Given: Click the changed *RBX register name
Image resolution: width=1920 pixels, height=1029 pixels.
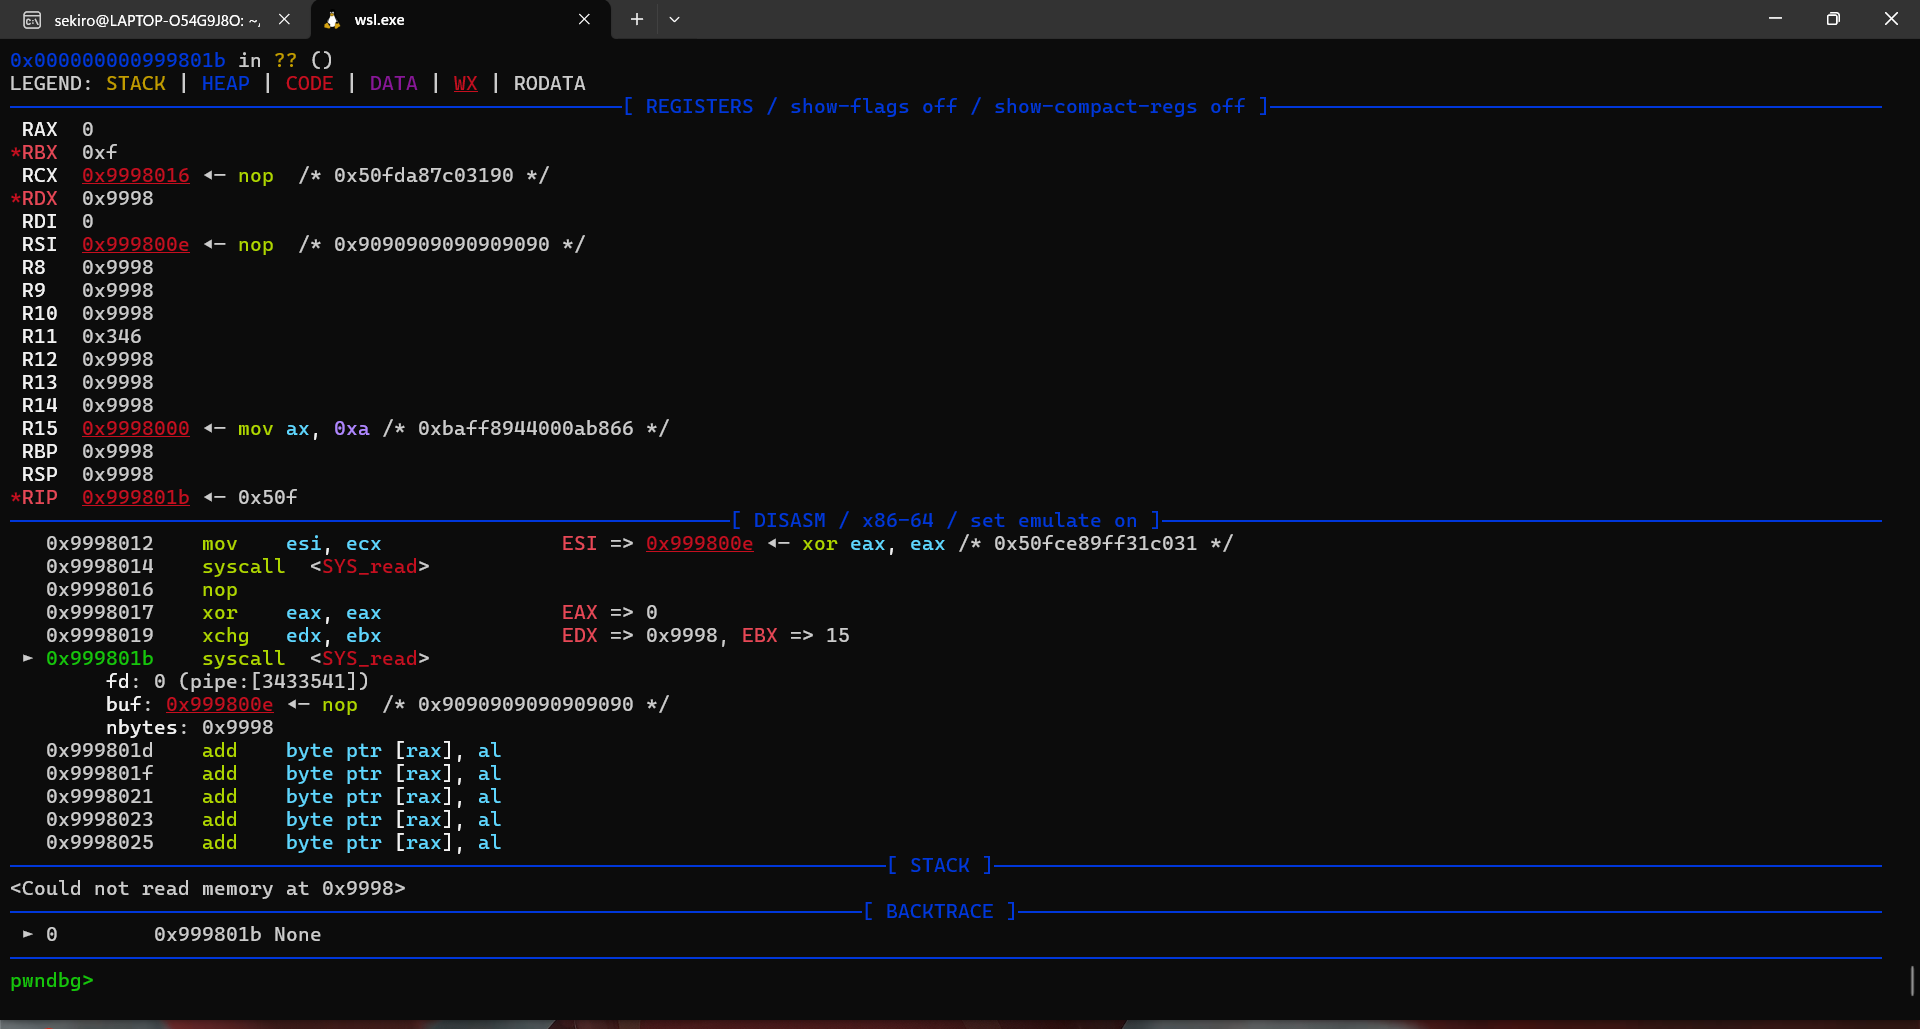Looking at the screenshot, I should pyautogui.click(x=34, y=153).
